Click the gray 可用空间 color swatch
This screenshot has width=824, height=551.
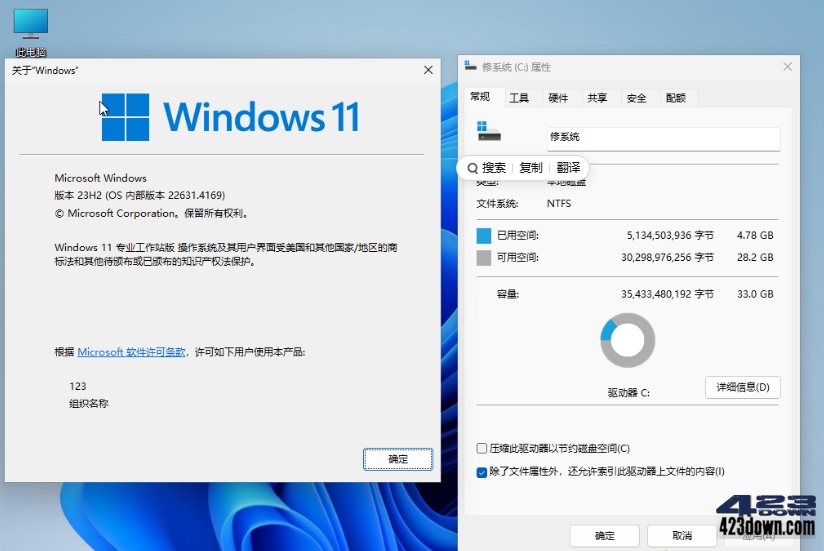click(x=483, y=258)
